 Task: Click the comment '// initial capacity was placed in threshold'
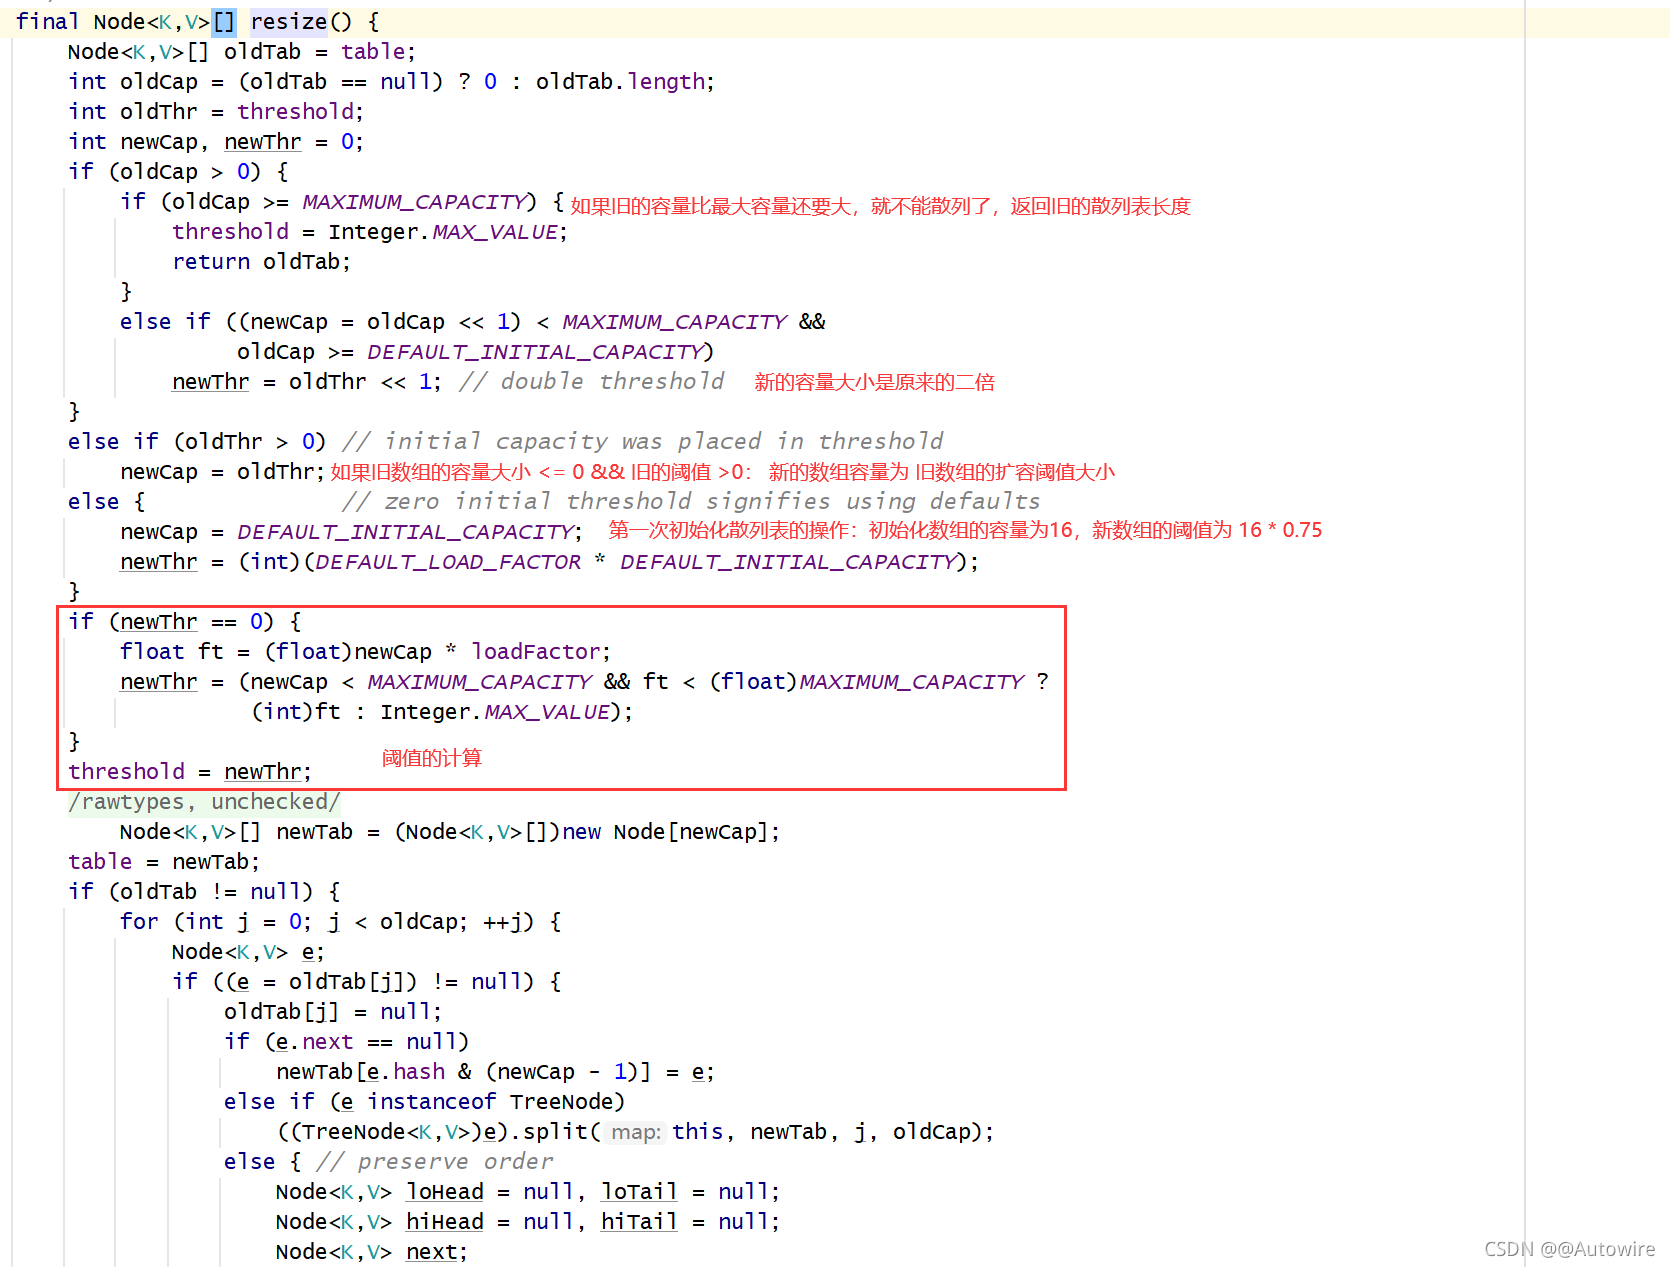coord(643,442)
